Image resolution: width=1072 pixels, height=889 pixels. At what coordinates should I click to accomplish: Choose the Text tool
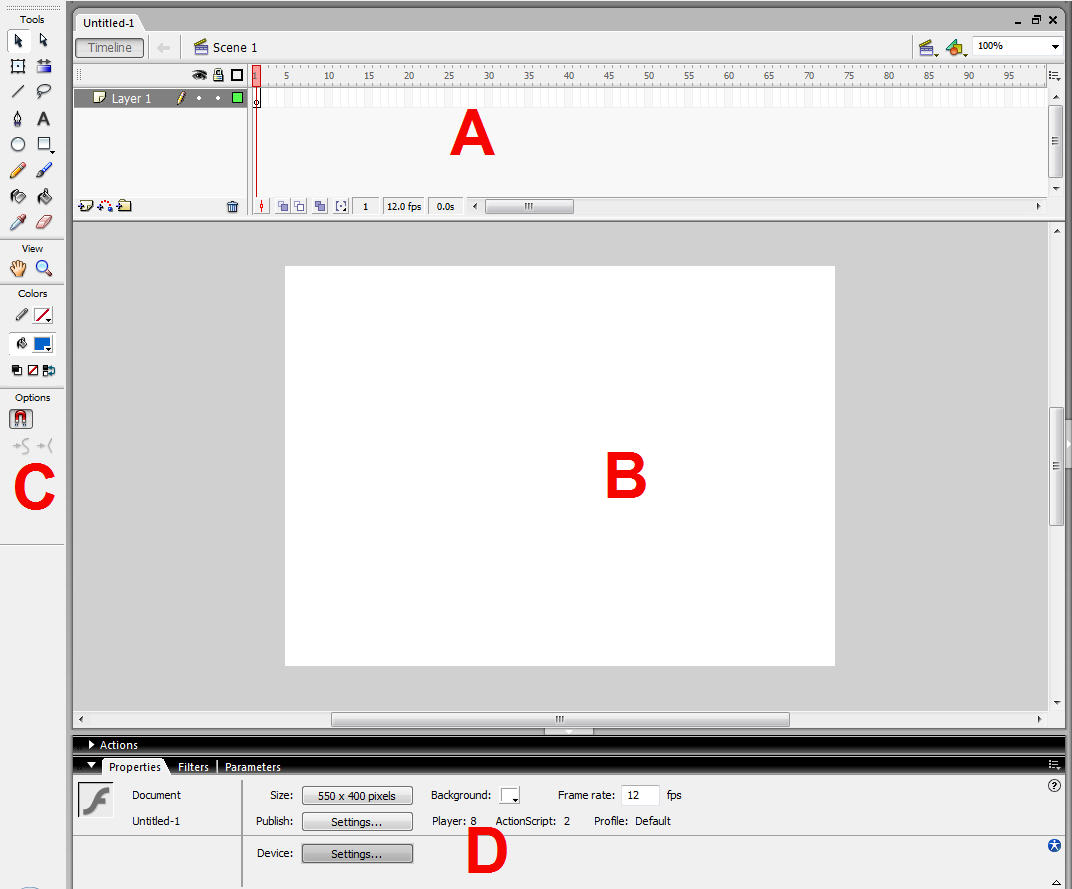44,118
